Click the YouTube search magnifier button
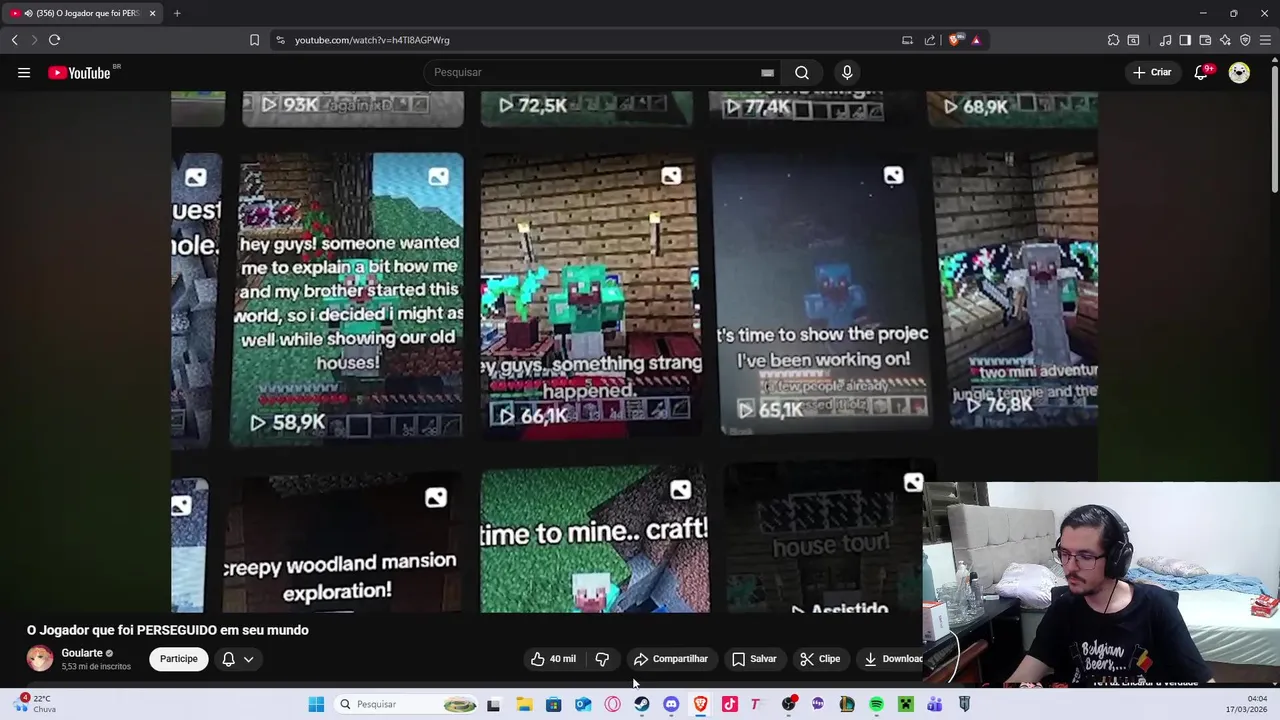Screen dimensions: 1280x720 point(802,72)
